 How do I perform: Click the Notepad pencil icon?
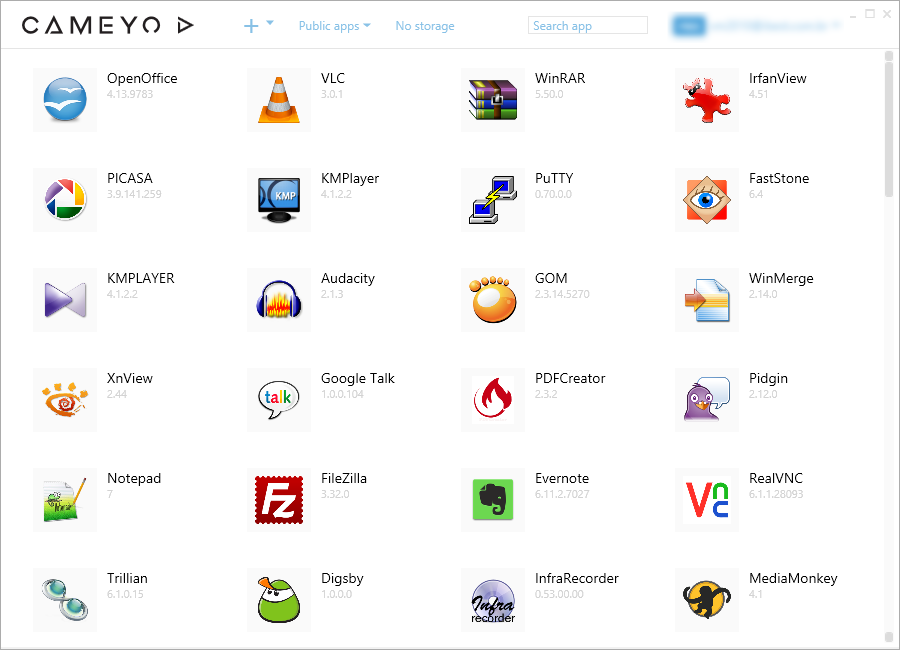point(65,500)
